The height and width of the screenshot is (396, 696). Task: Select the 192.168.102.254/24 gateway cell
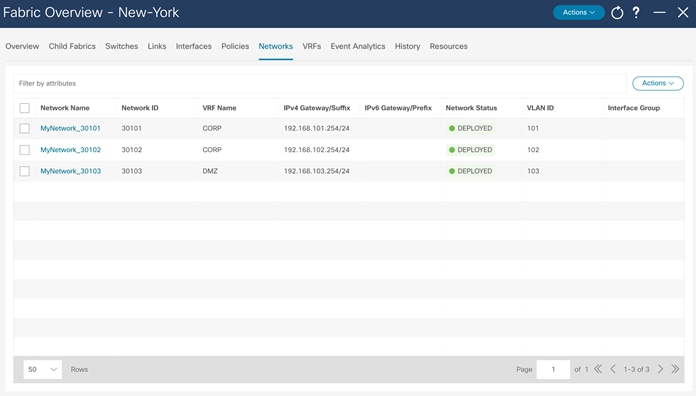(x=316, y=150)
